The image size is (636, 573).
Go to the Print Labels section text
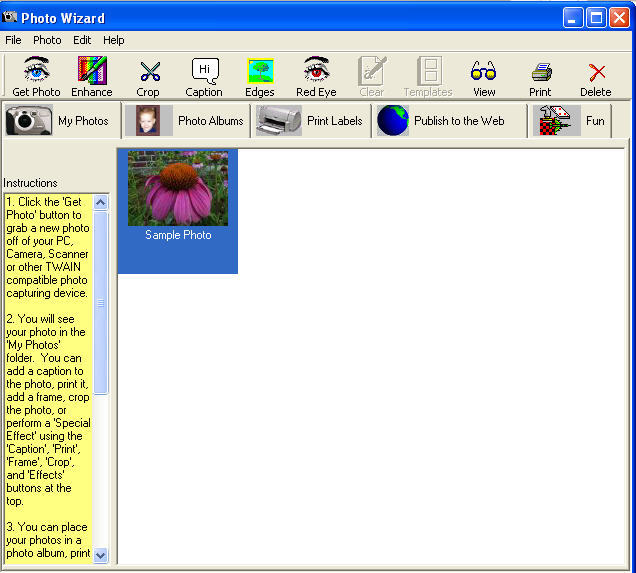(x=335, y=121)
